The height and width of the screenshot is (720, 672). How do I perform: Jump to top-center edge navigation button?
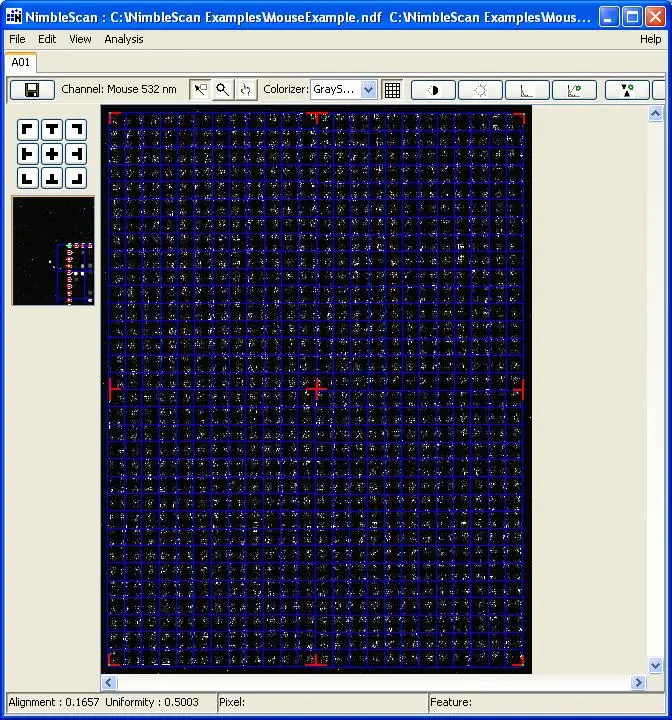coord(52,130)
